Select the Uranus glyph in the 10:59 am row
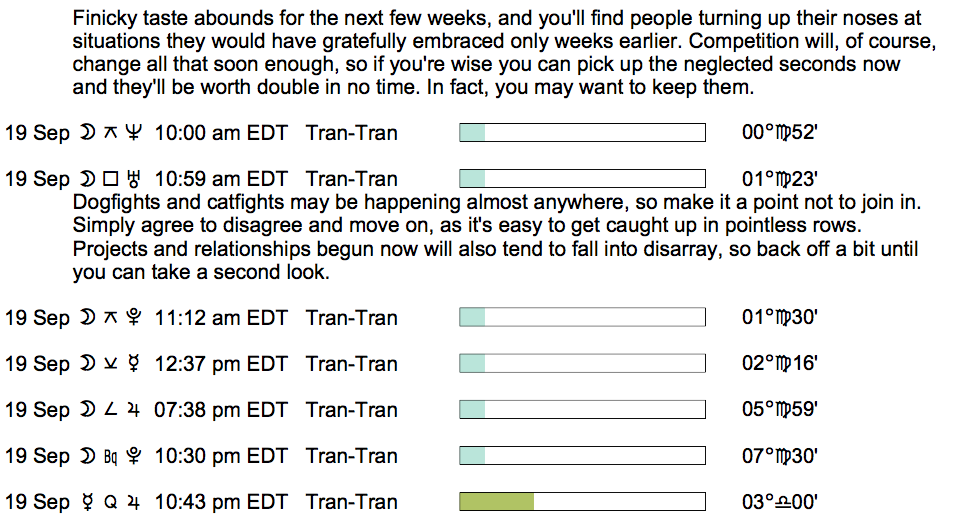Viewport: 968px width, 530px height. pos(132,180)
